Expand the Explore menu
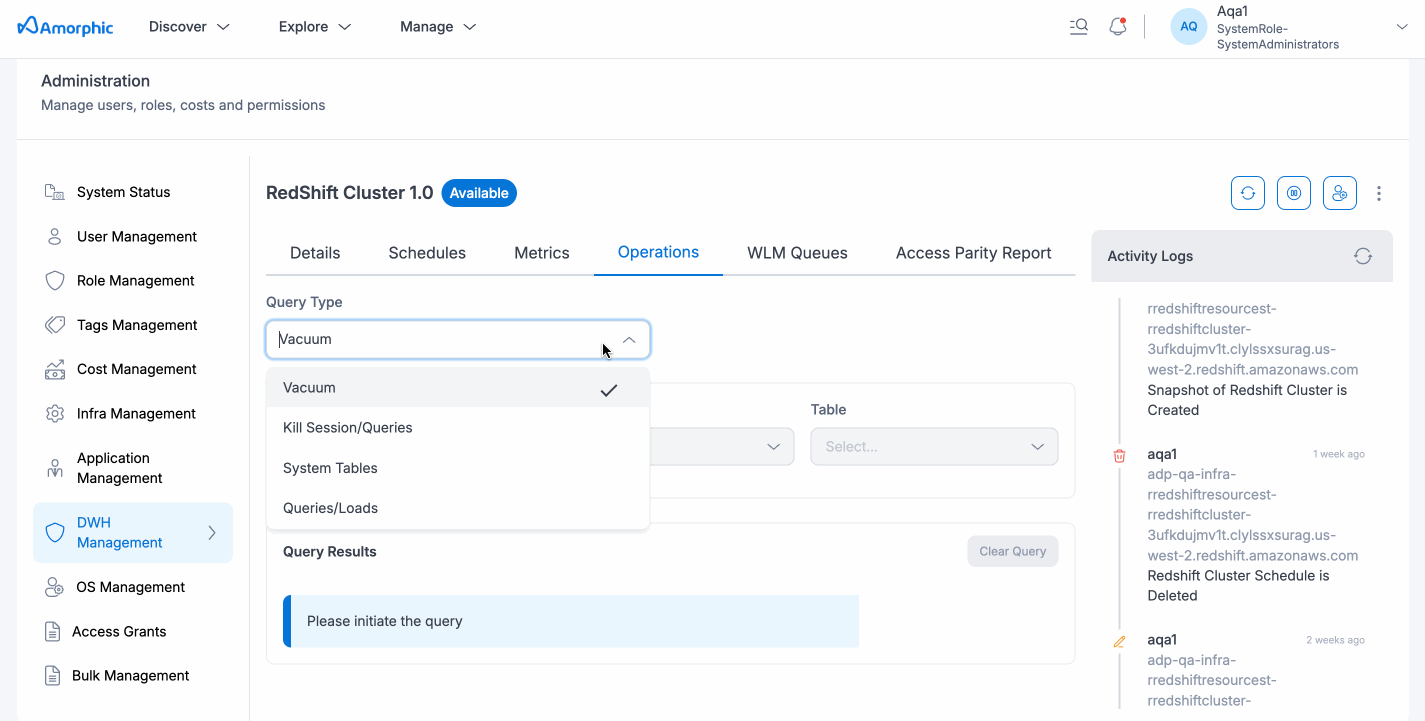 pos(315,27)
